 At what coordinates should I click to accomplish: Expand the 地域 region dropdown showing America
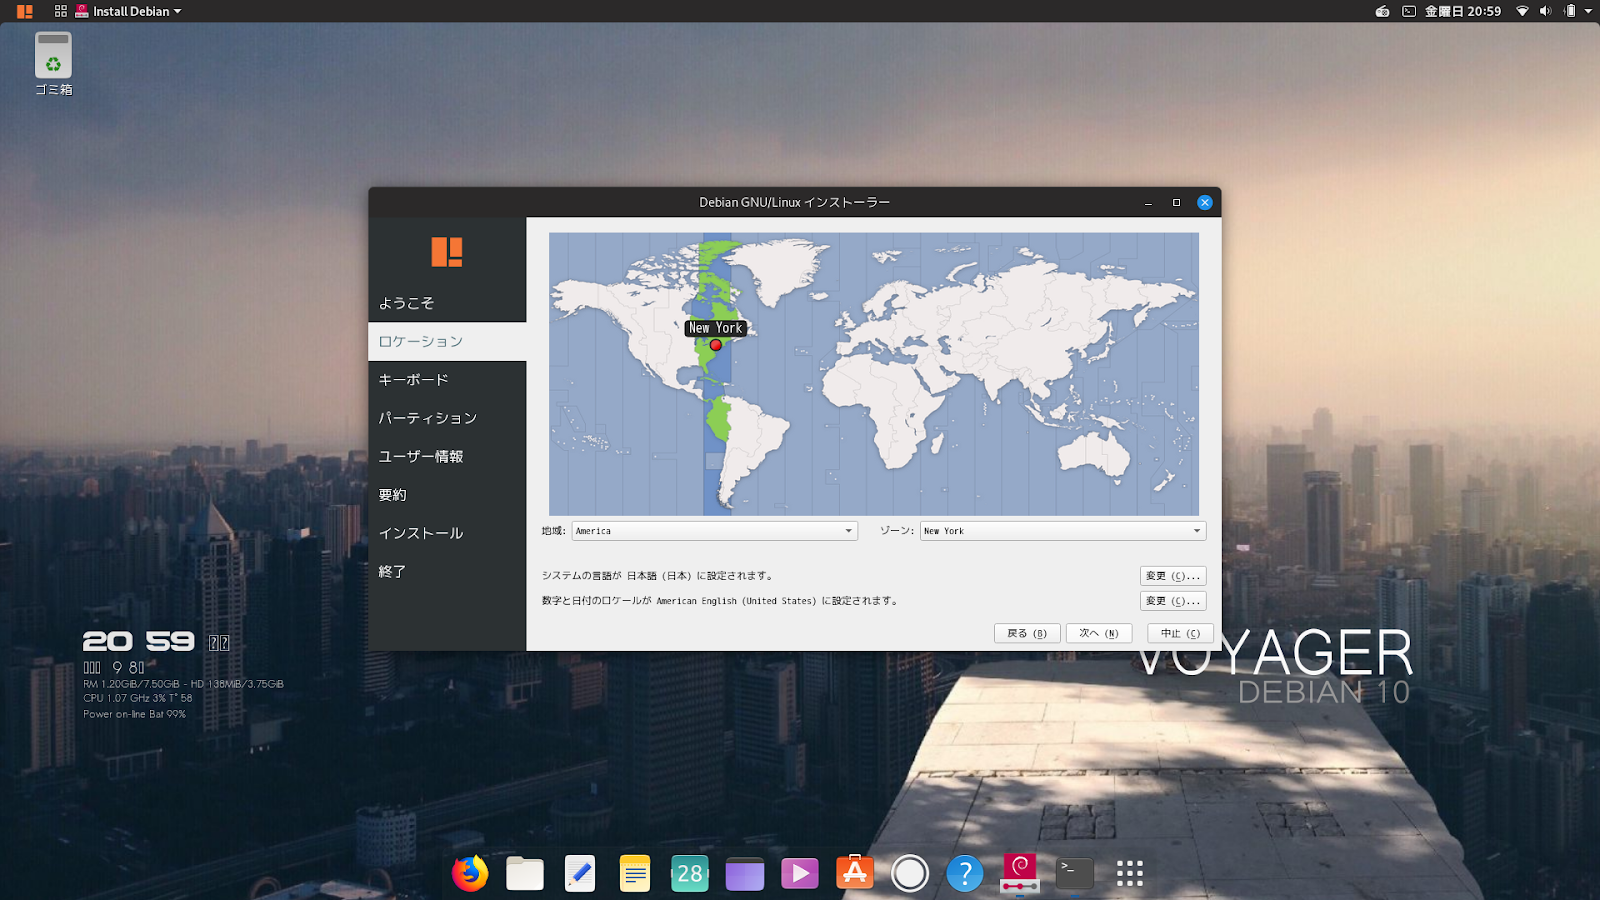click(715, 531)
